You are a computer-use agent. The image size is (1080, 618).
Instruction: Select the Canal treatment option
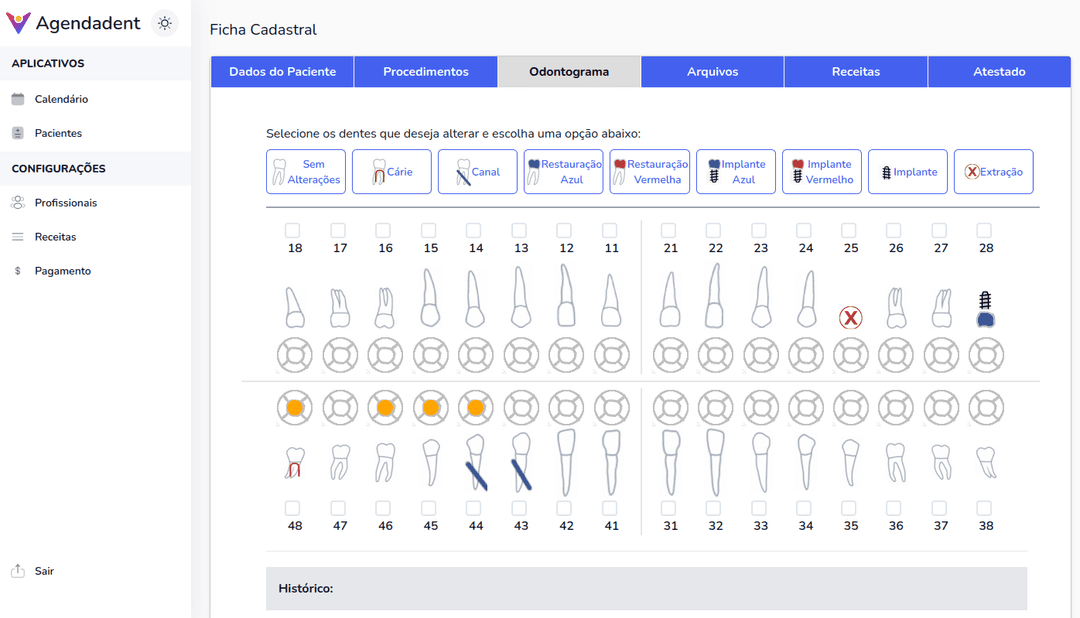[x=477, y=171]
